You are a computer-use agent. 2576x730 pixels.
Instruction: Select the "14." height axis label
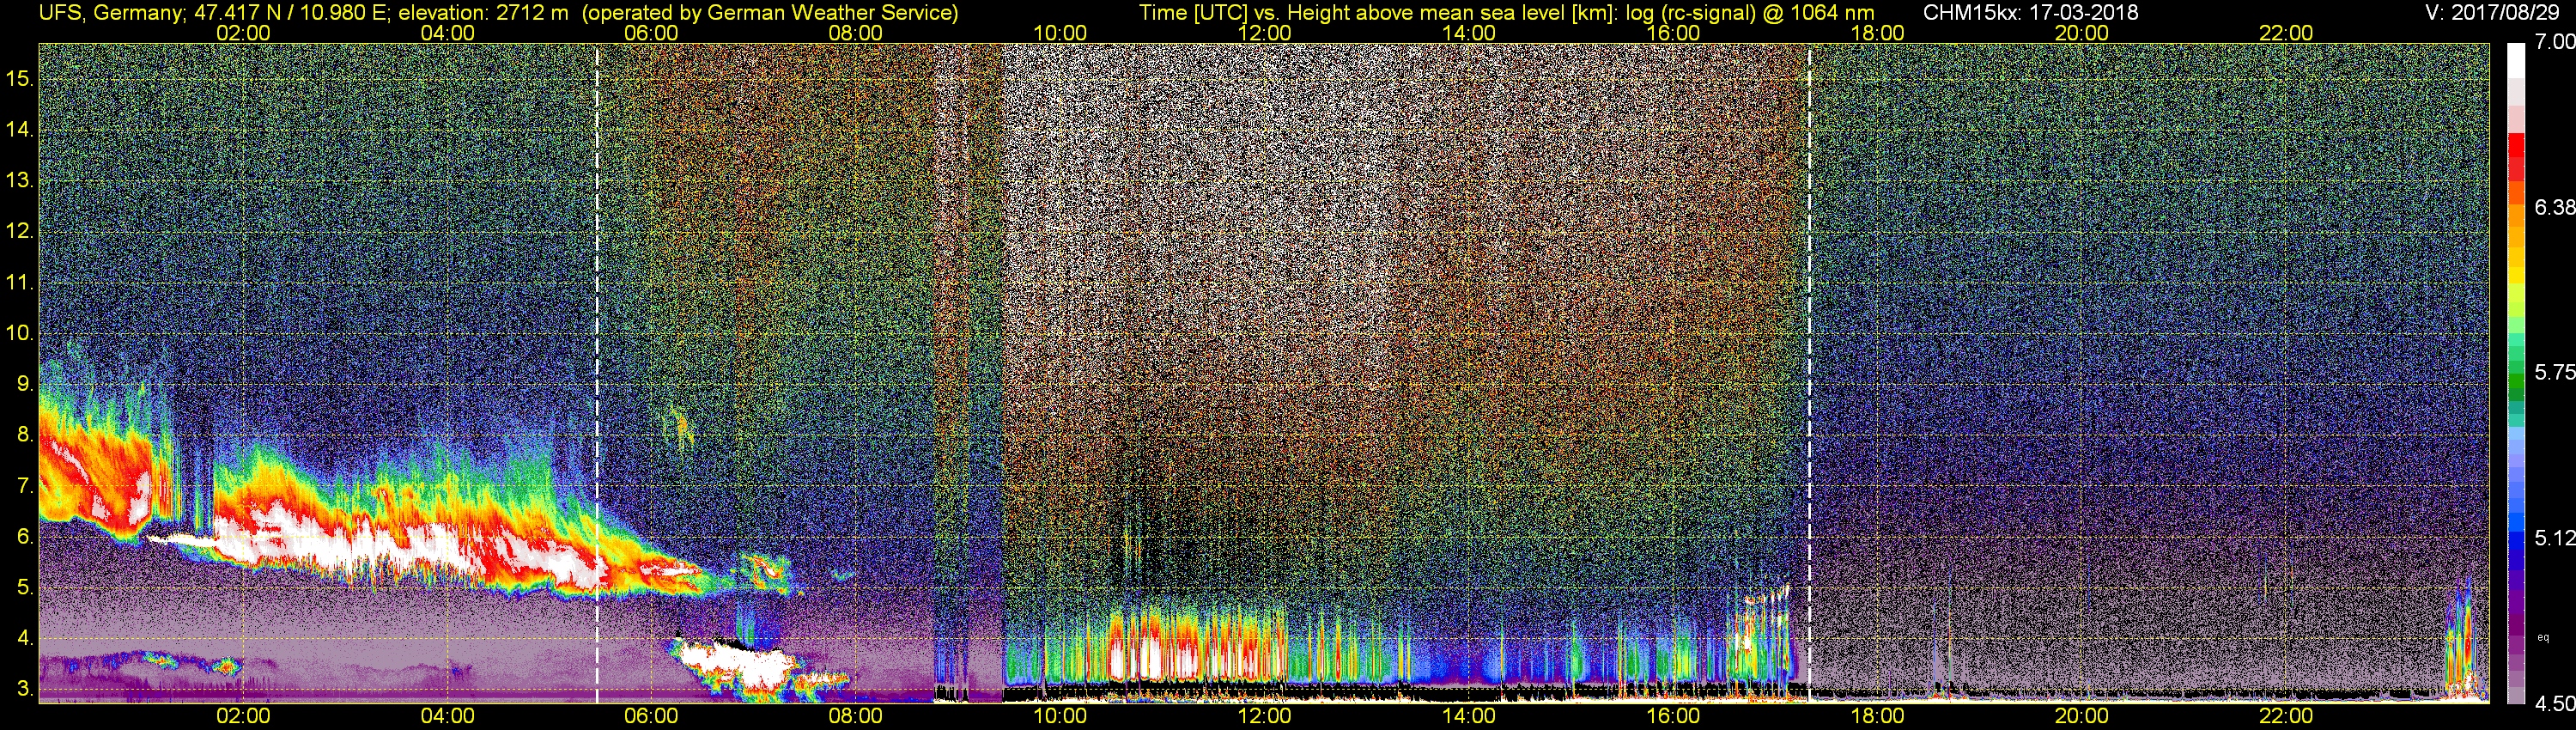(20, 129)
